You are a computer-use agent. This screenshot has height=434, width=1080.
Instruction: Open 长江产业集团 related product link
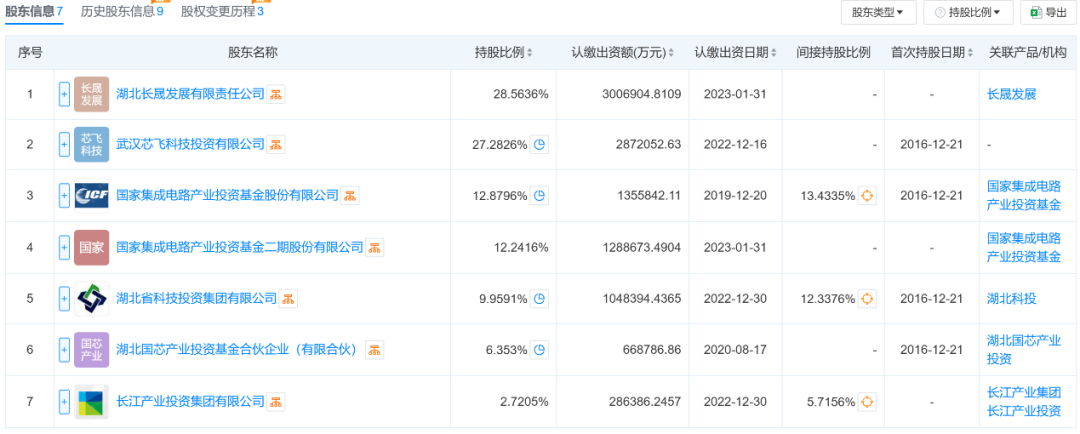(1024, 394)
